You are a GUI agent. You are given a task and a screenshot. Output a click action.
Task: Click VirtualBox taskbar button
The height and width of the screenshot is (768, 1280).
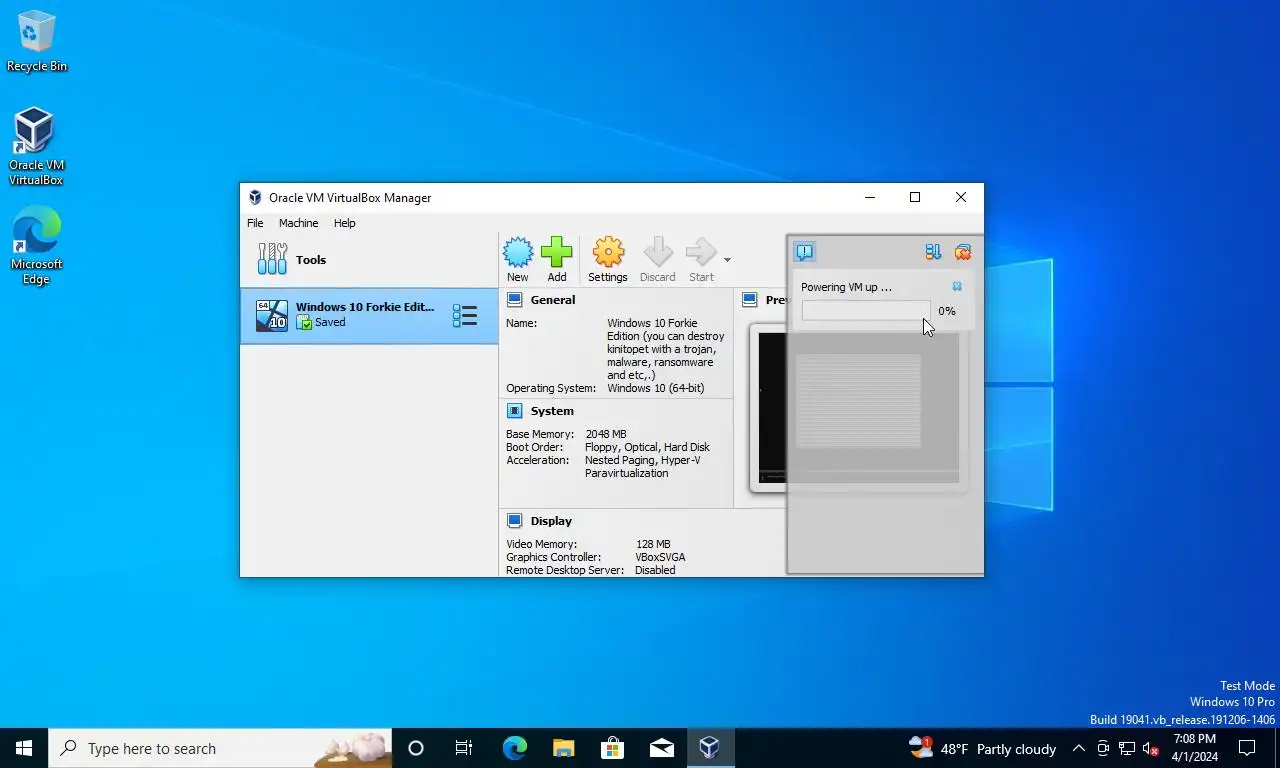(x=710, y=748)
